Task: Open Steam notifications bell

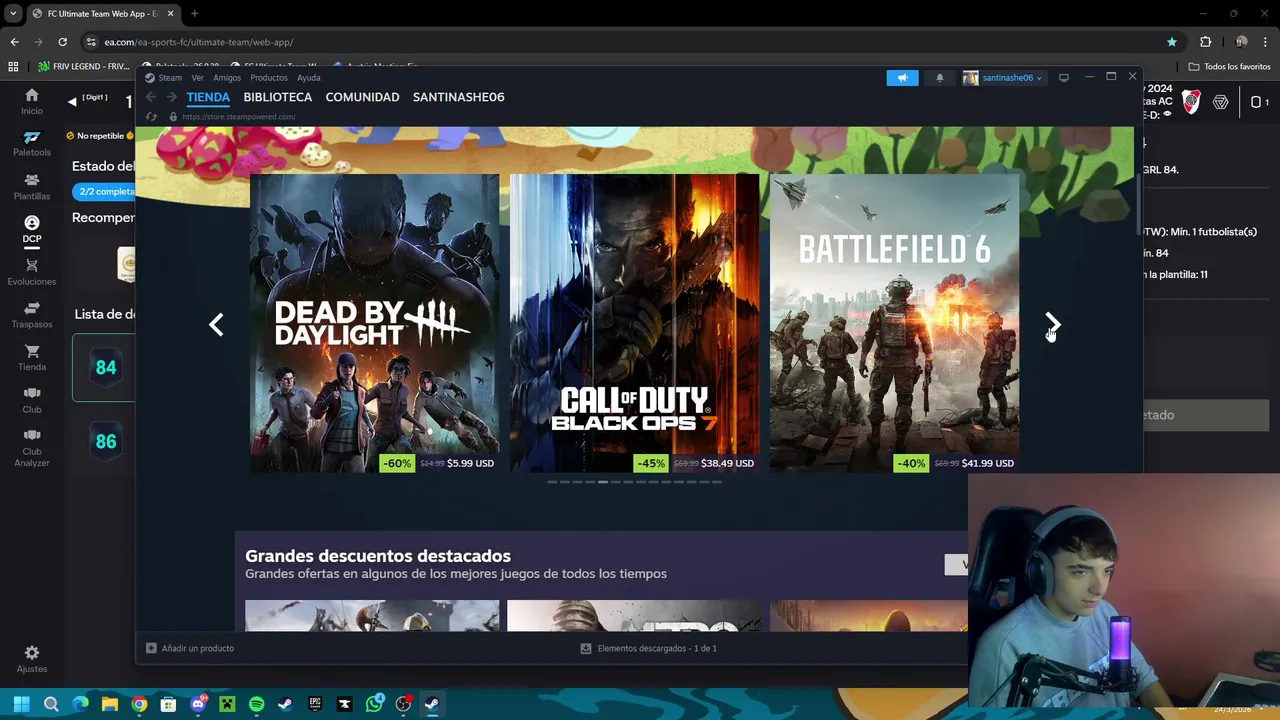Action: pyautogui.click(x=939, y=78)
